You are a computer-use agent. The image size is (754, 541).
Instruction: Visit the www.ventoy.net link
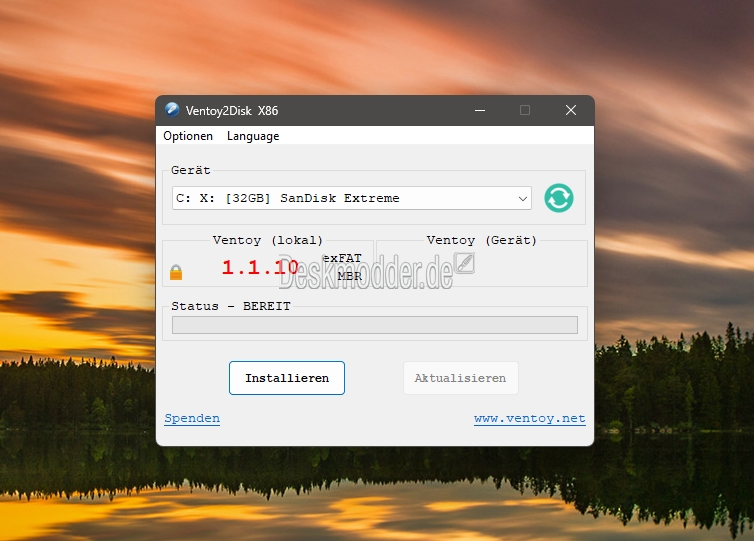pyautogui.click(x=529, y=419)
